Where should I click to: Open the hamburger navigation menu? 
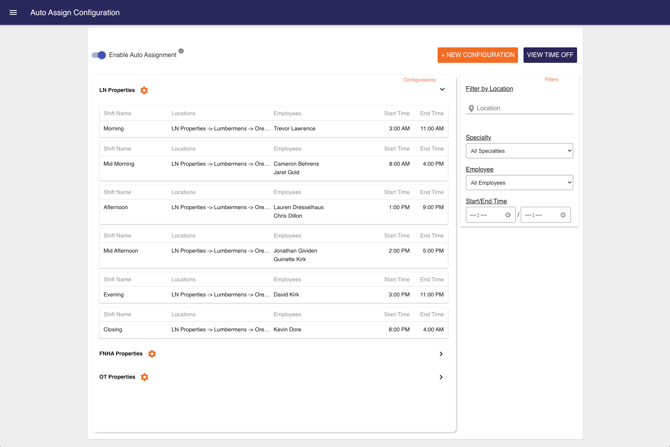pos(13,12)
